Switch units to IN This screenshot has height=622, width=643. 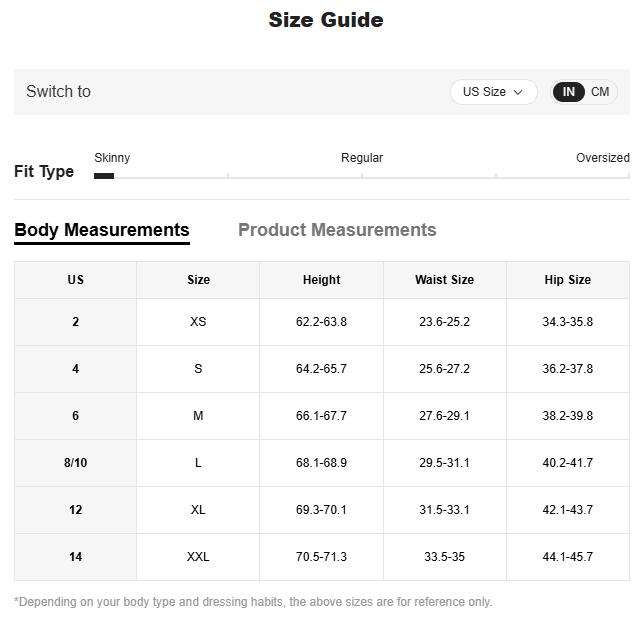pos(568,92)
